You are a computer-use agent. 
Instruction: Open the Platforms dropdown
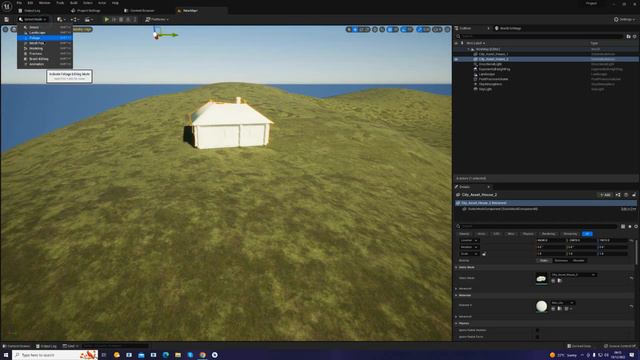point(157,19)
